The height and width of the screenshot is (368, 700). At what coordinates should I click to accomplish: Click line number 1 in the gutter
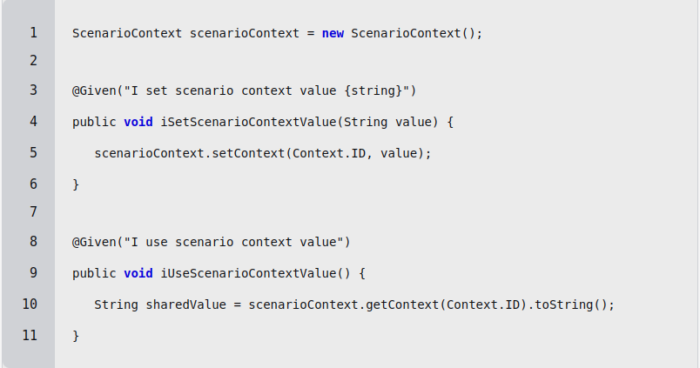pyautogui.click(x=33, y=33)
